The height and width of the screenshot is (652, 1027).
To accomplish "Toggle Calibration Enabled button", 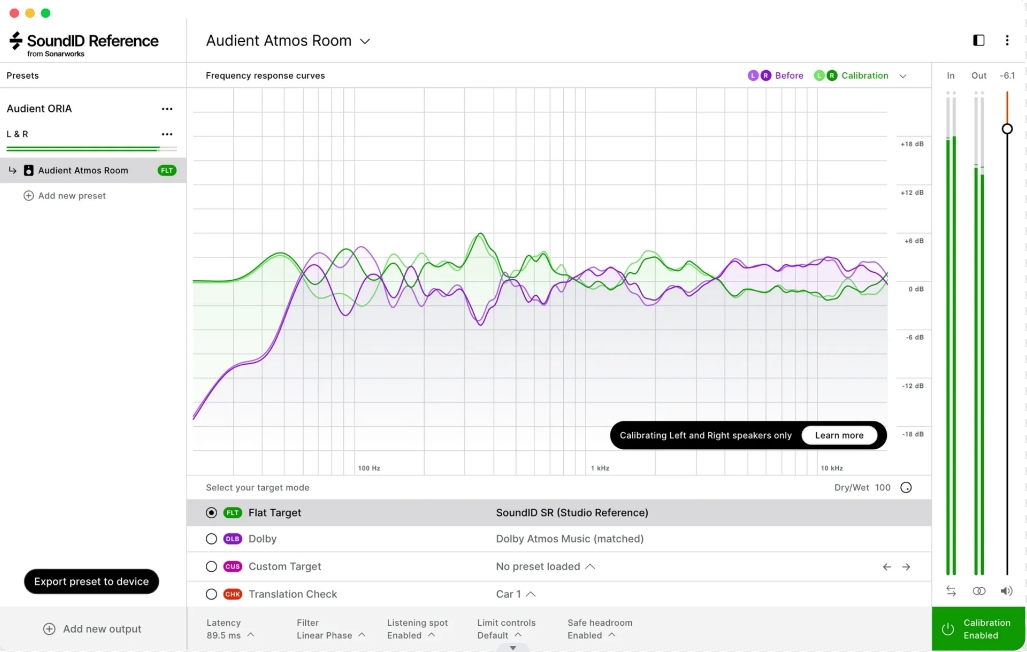I will coord(979,628).
